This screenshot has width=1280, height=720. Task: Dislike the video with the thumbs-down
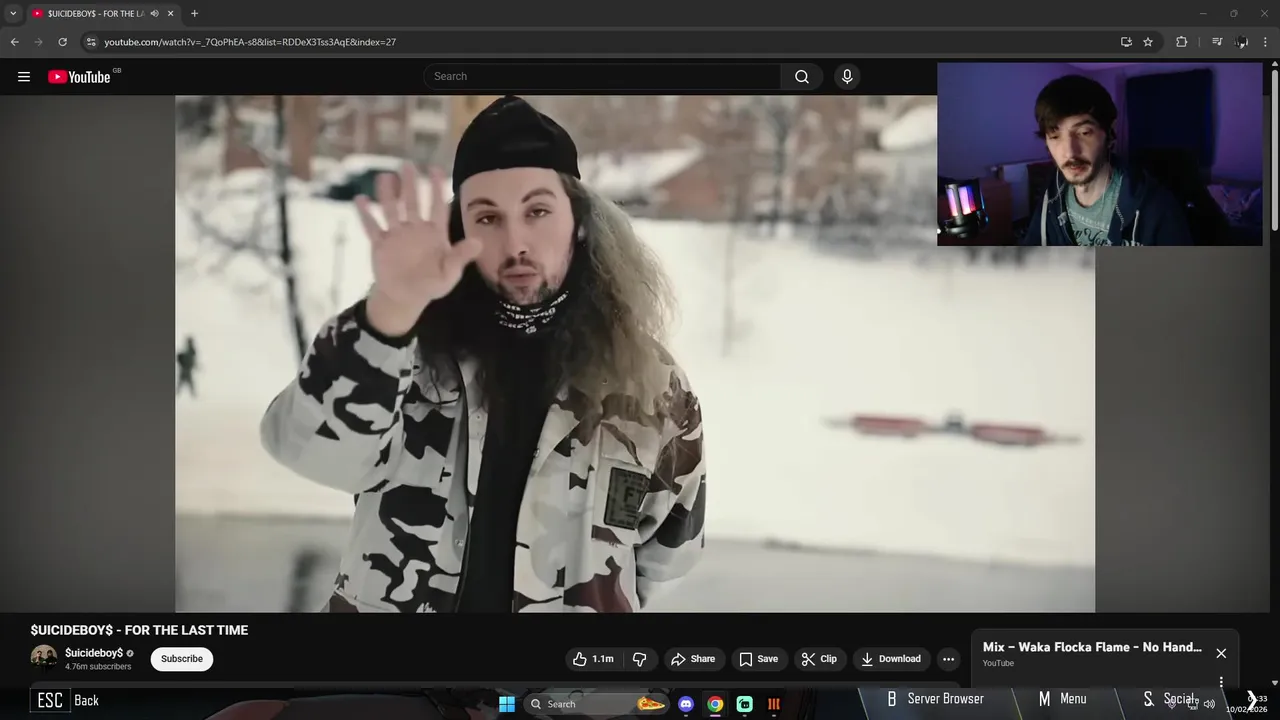point(640,659)
